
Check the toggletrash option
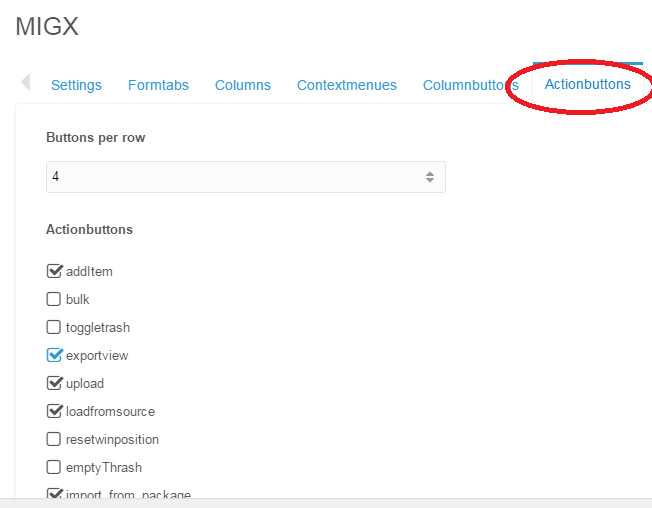(54, 327)
